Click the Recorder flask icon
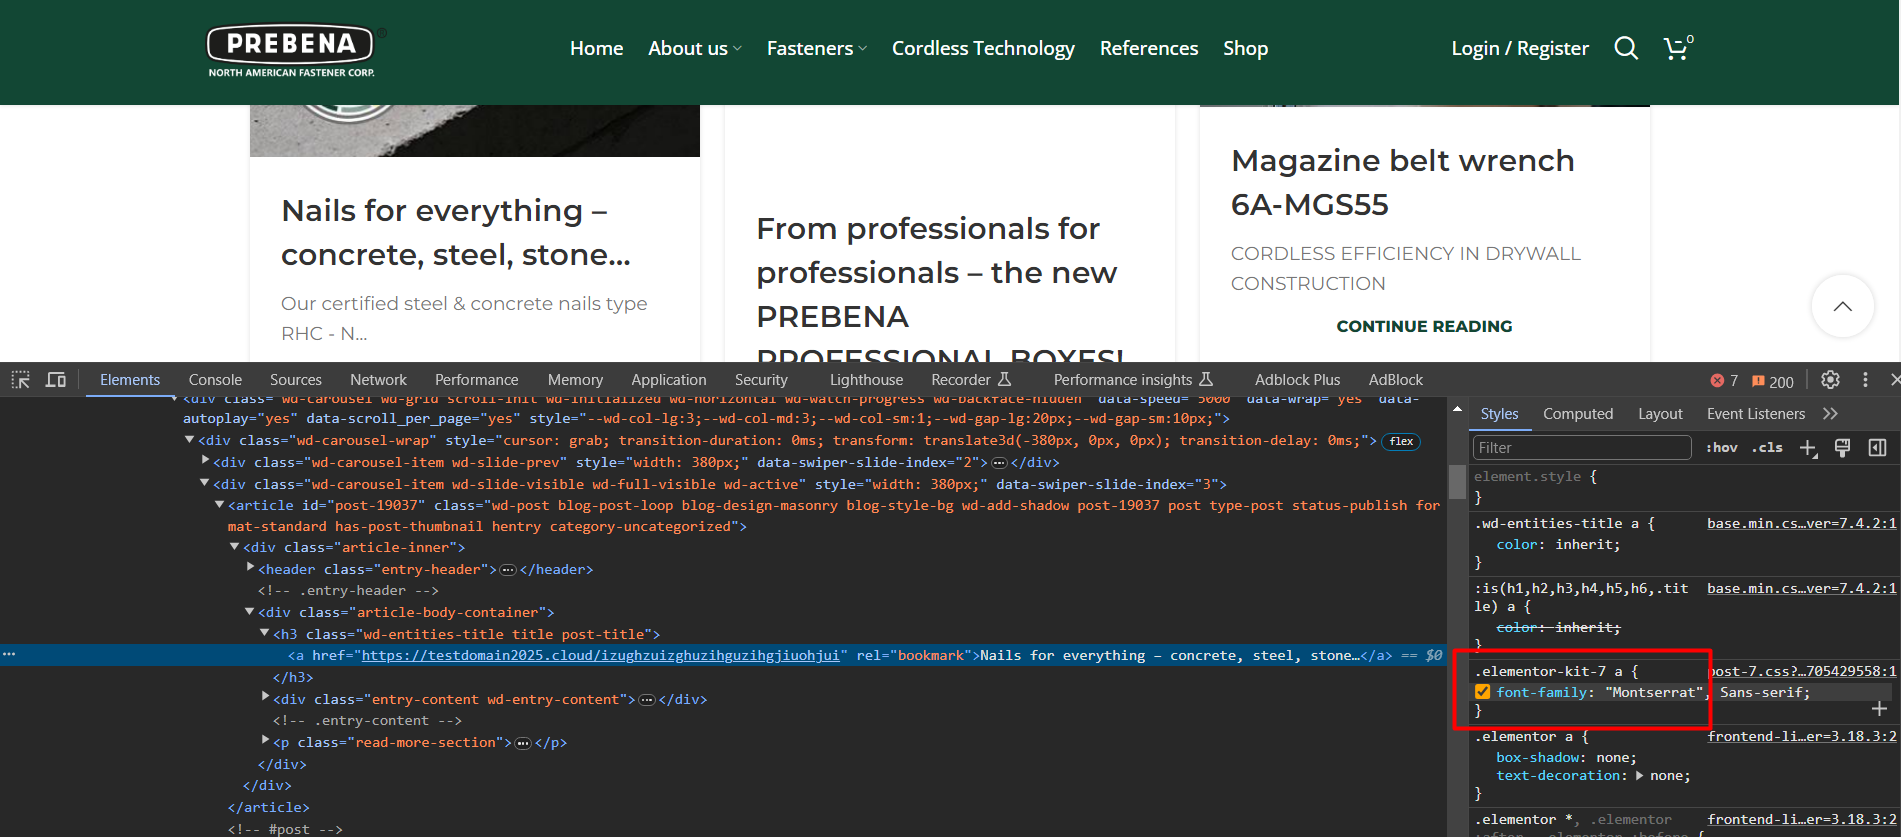Viewport: 1901px width, 837px height. [x=1005, y=379]
